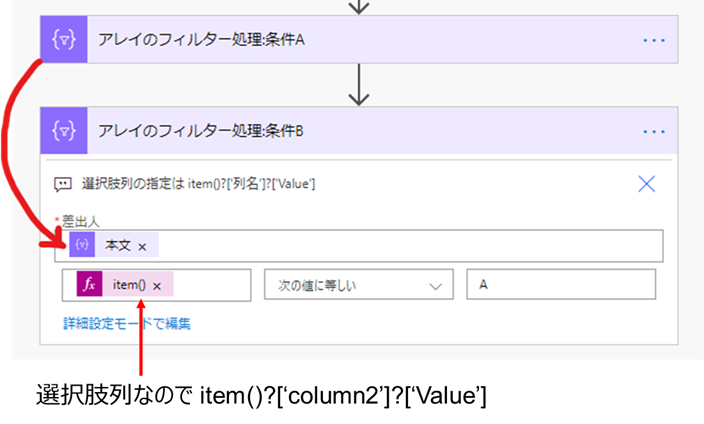Click the 詳細設定モードで編集 link

click(x=127, y=323)
